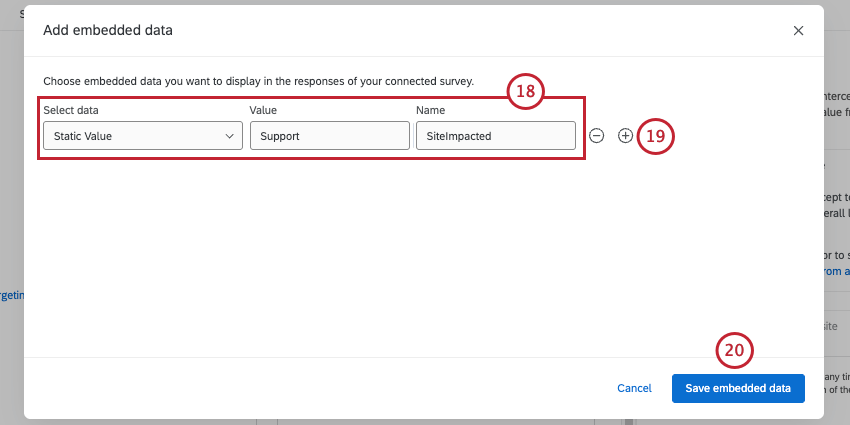
Task: Click the Value label above Support
Action: (x=263, y=110)
